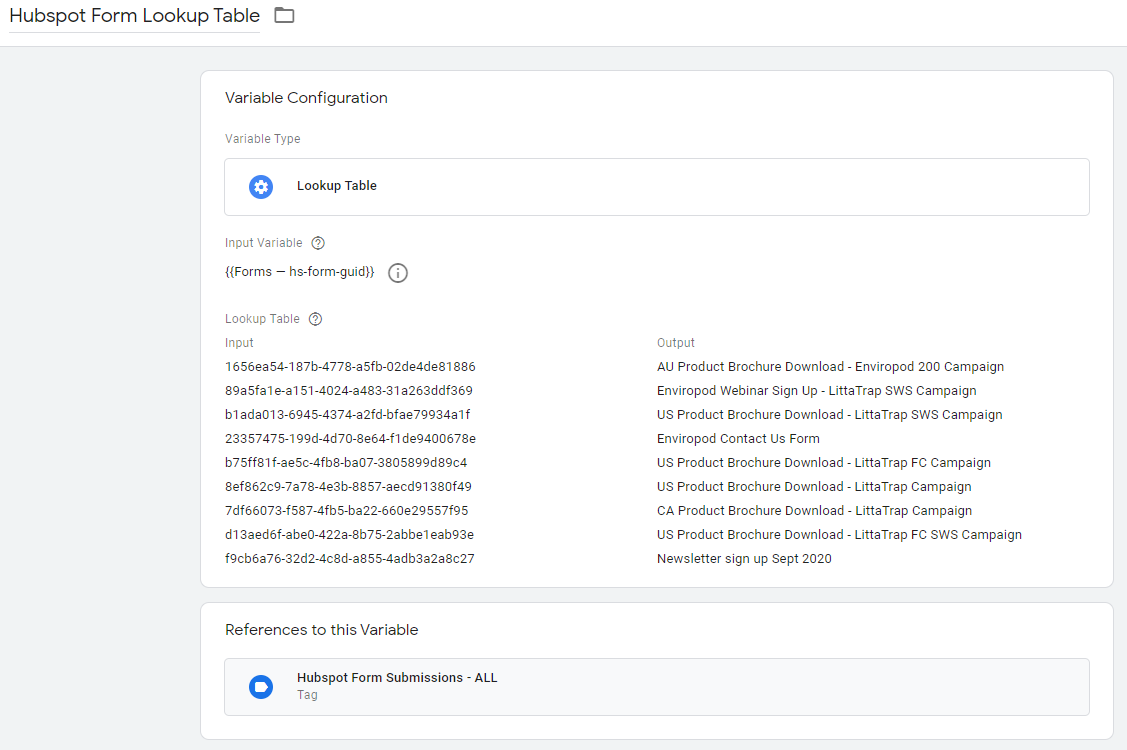Select the Enviropod Webinar Sign Up output

tap(817, 390)
